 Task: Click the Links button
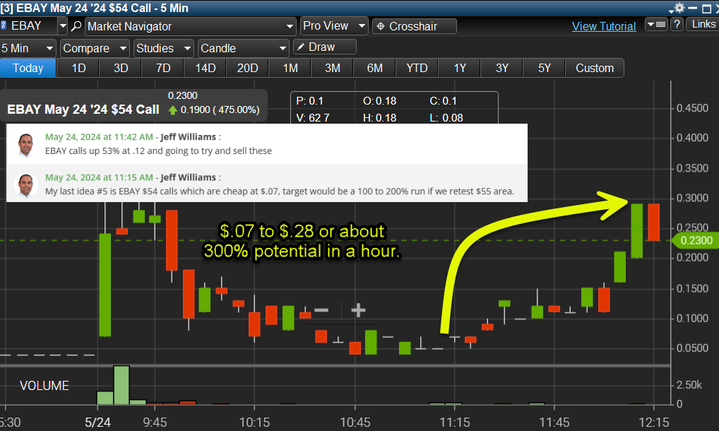(703, 24)
